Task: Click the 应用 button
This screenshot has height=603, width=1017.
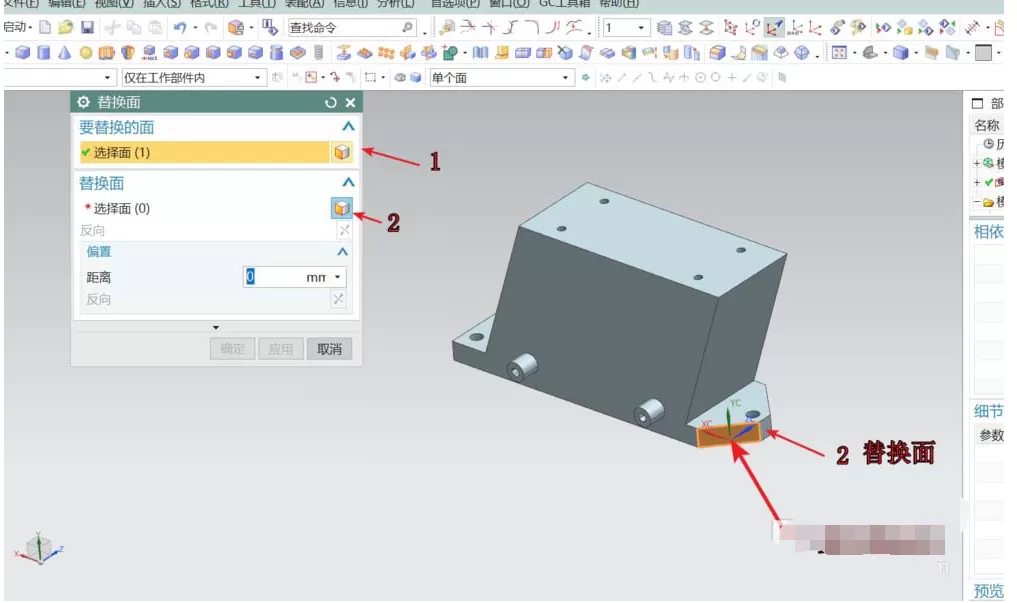Action: pyautogui.click(x=281, y=349)
